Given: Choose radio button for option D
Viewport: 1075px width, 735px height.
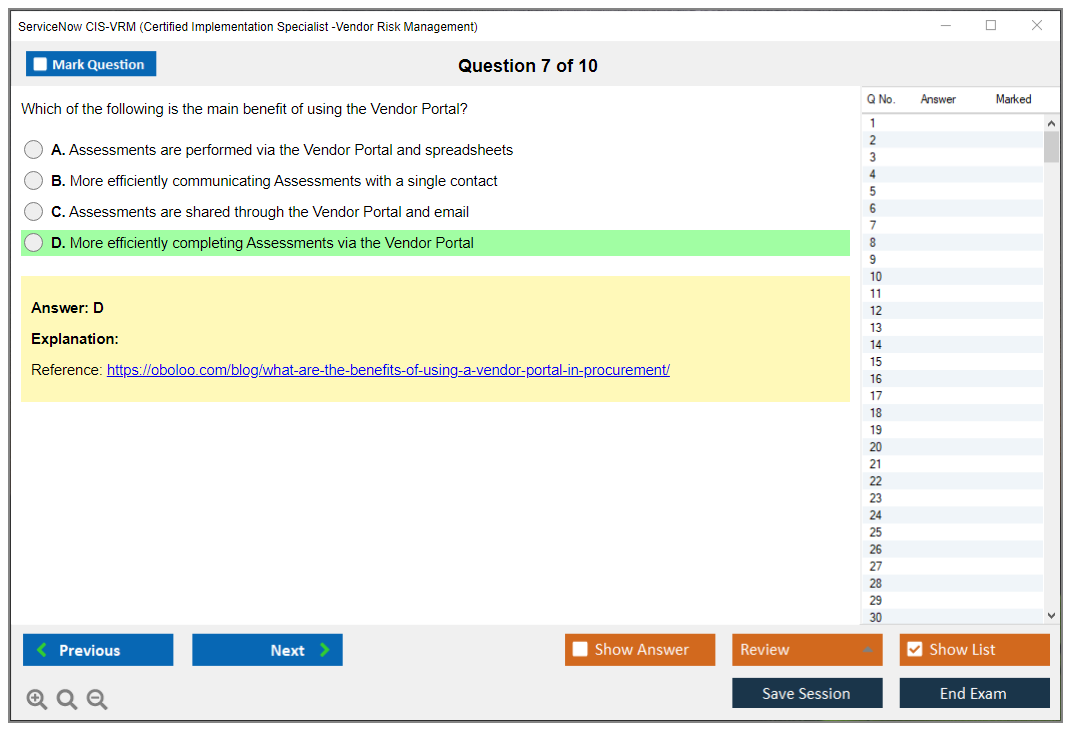Looking at the screenshot, I should pyautogui.click(x=34, y=243).
